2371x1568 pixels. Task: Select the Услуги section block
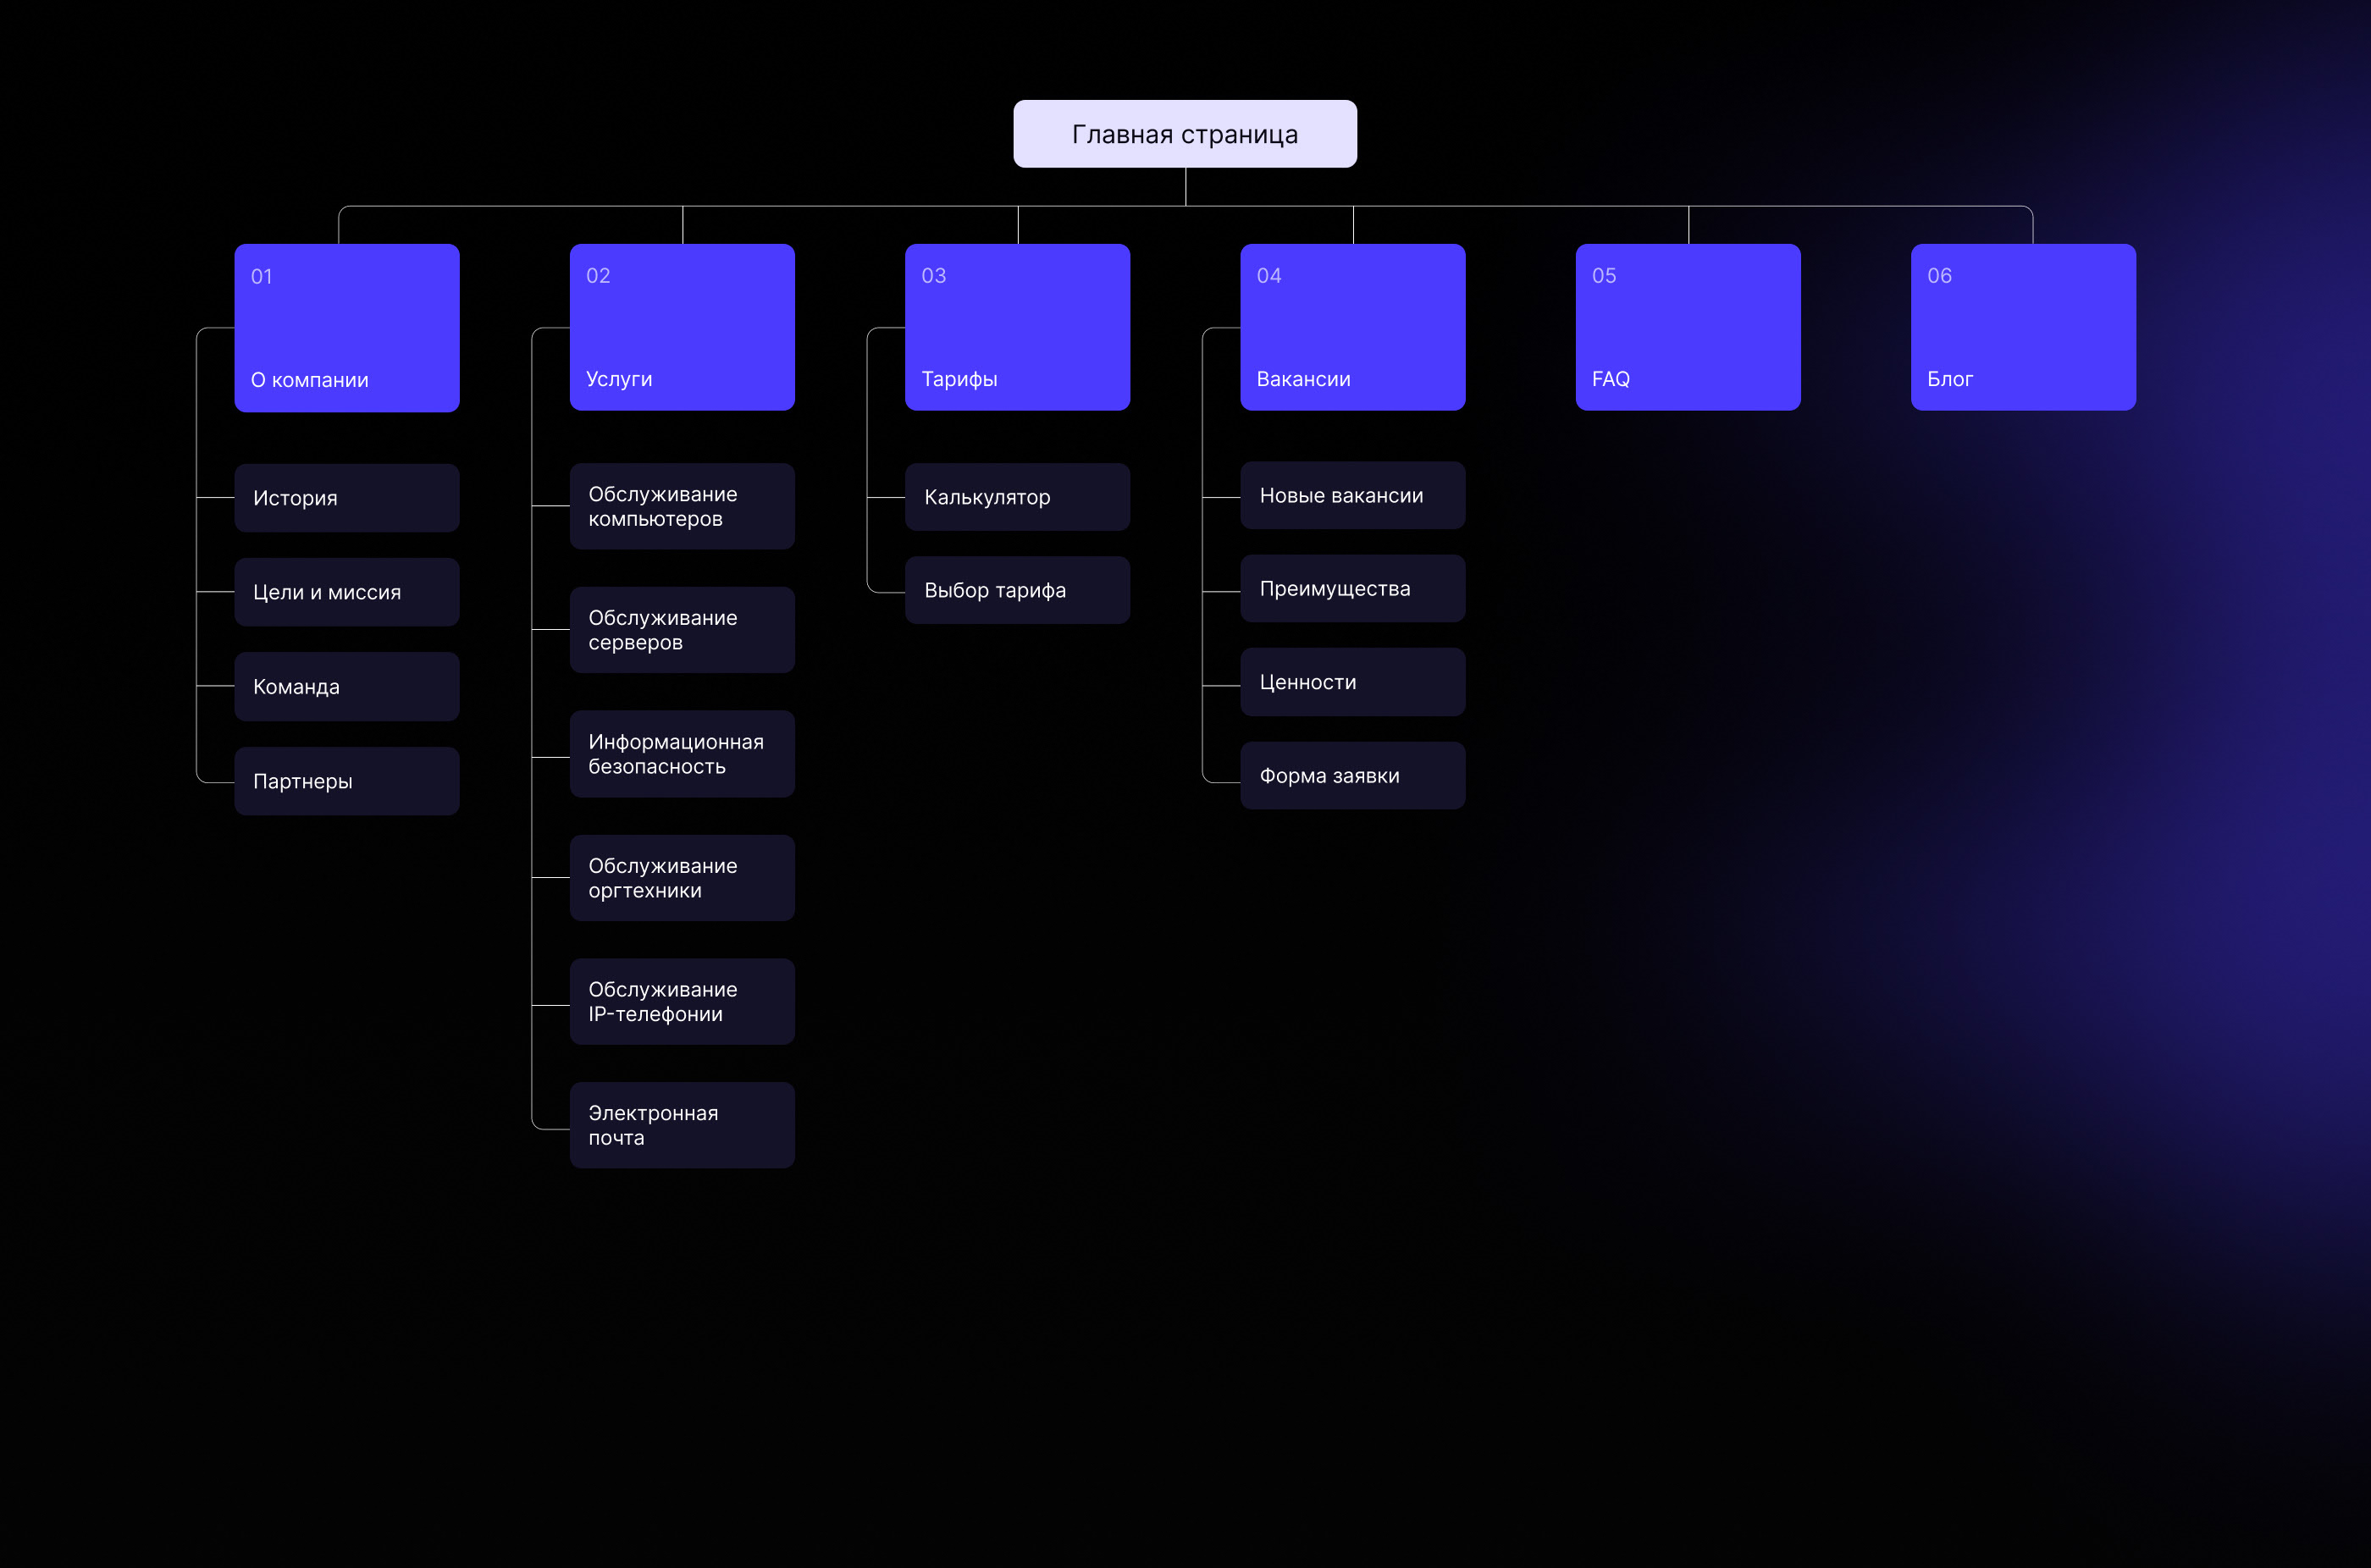[x=682, y=327]
